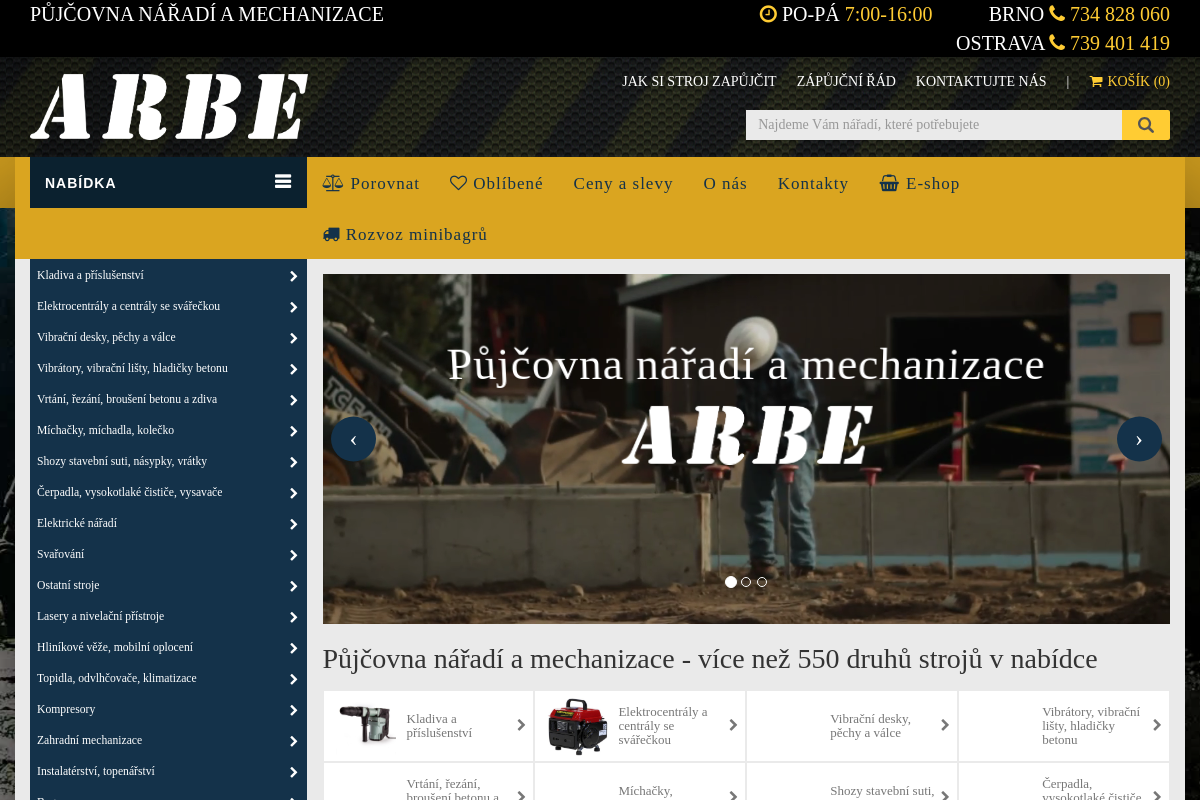The height and width of the screenshot is (800, 1200).
Task: Open the ZÁPŮJČNÍ ŘÁD page
Action: pyautogui.click(x=846, y=81)
